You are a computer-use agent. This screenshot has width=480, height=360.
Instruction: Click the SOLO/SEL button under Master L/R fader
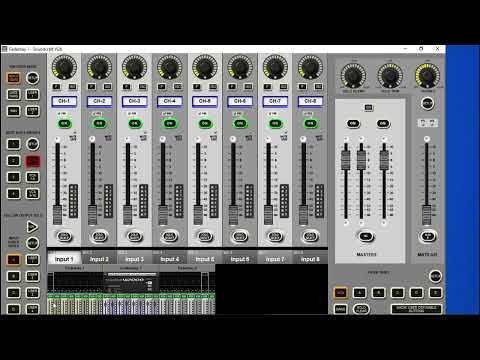click(428, 236)
